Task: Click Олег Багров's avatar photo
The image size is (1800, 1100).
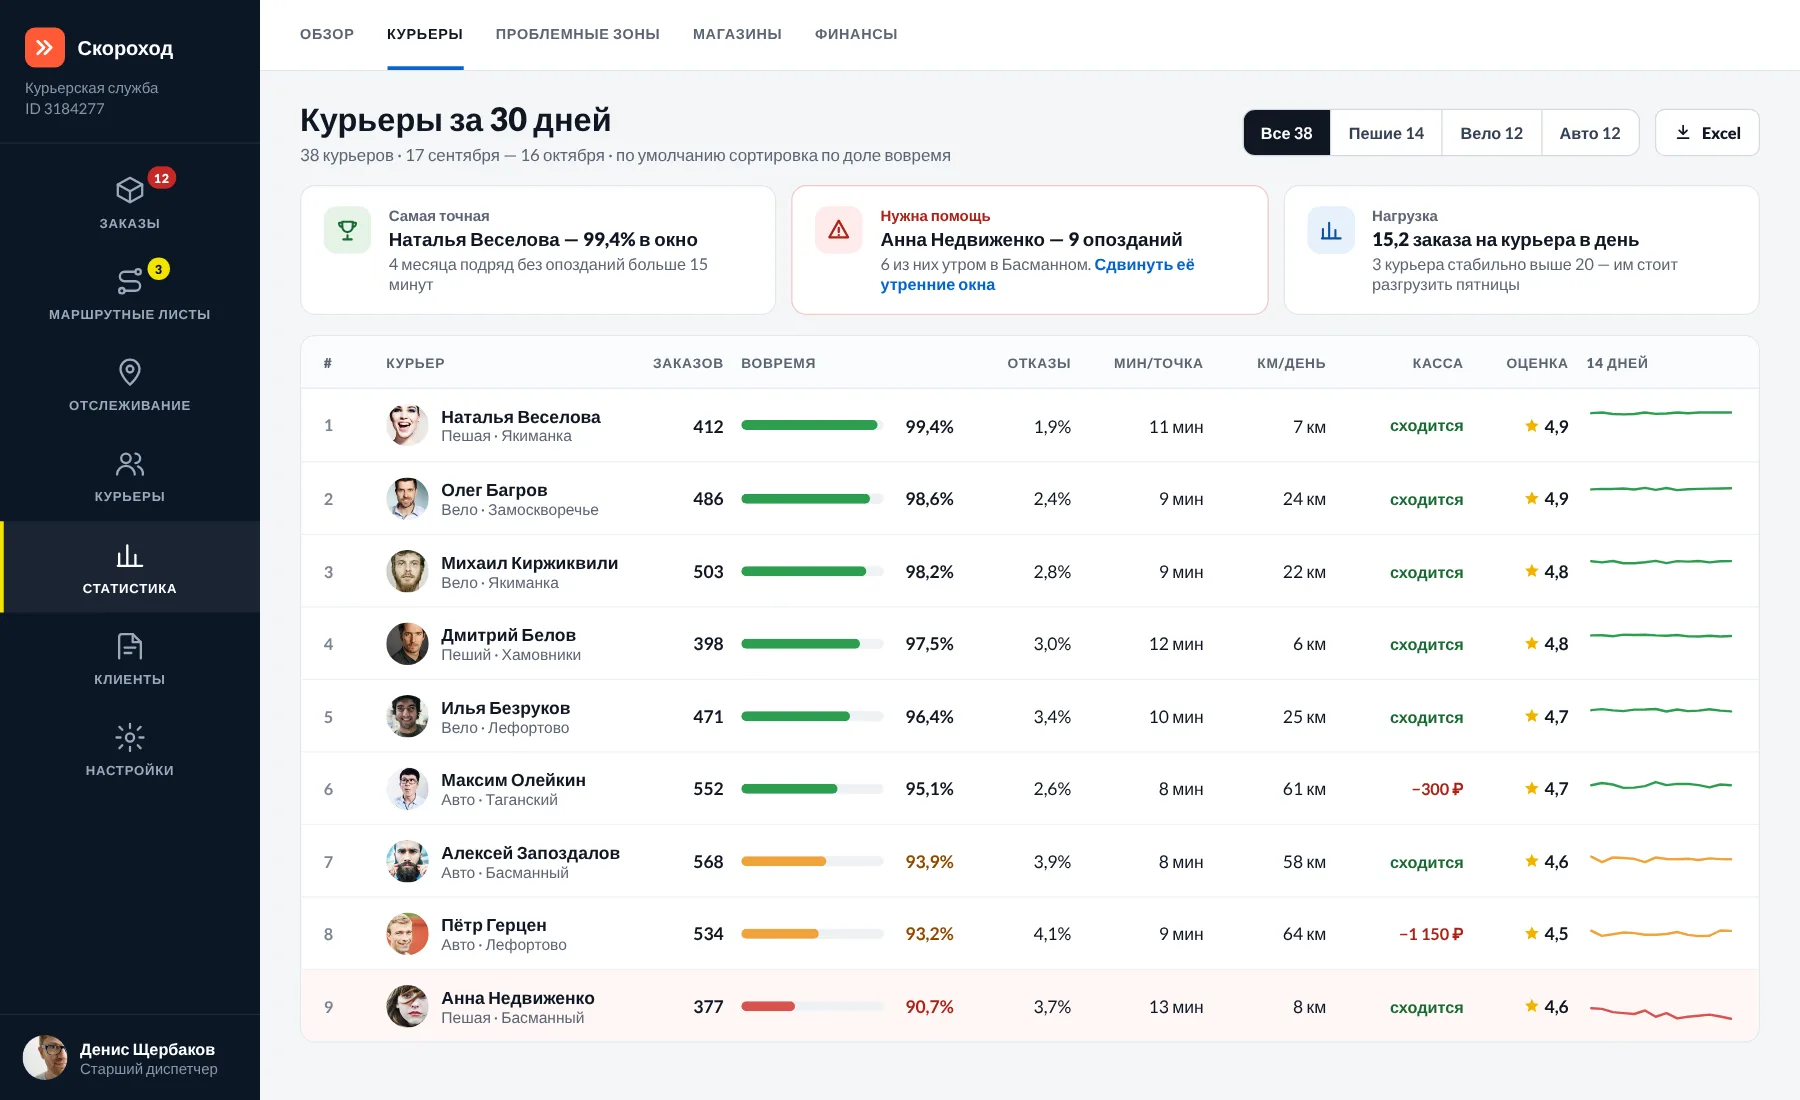Action: pyautogui.click(x=407, y=498)
